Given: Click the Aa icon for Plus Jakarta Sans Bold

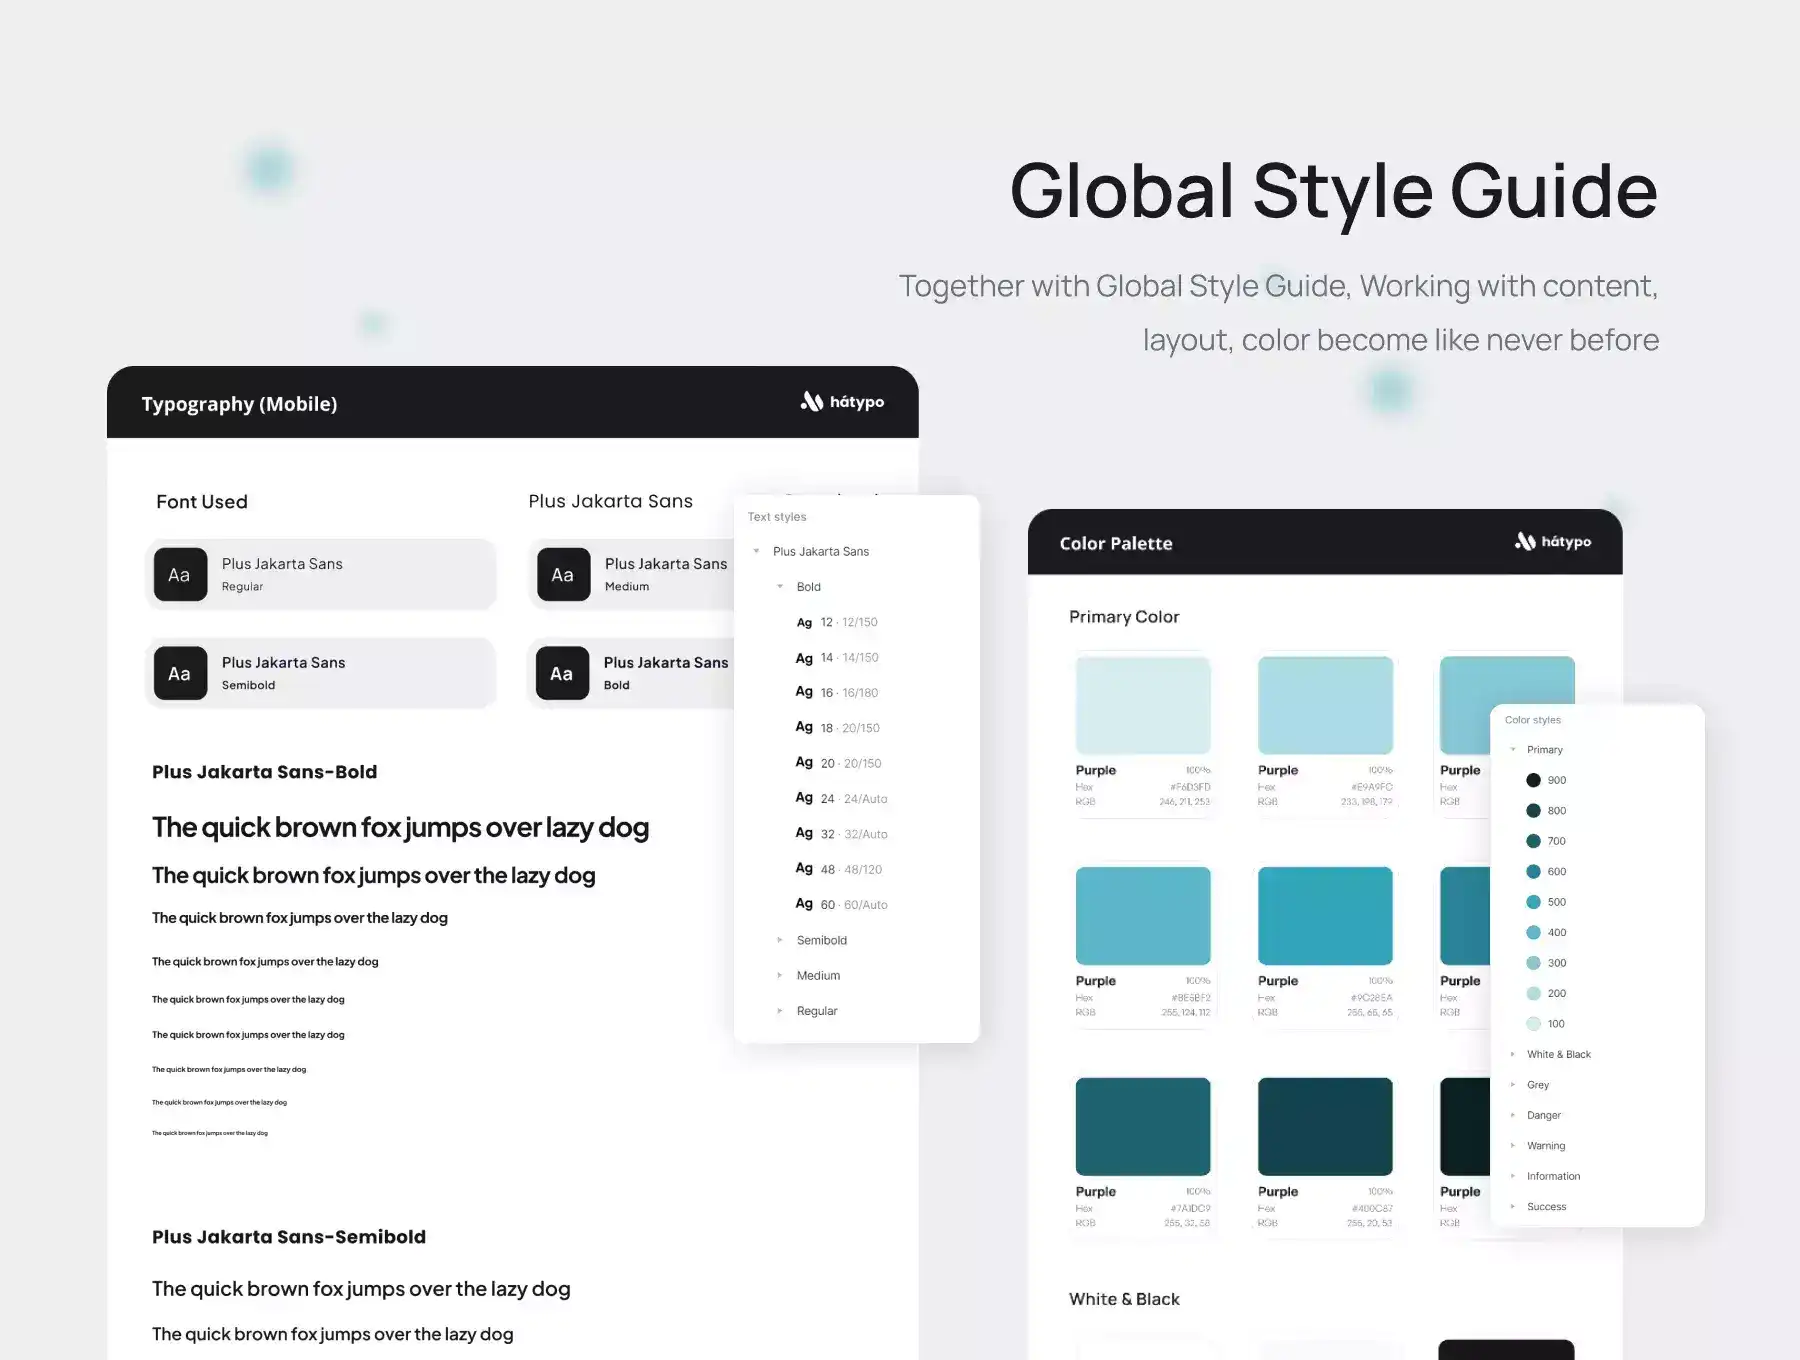Looking at the screenshot, I should (x=562, y=674).
